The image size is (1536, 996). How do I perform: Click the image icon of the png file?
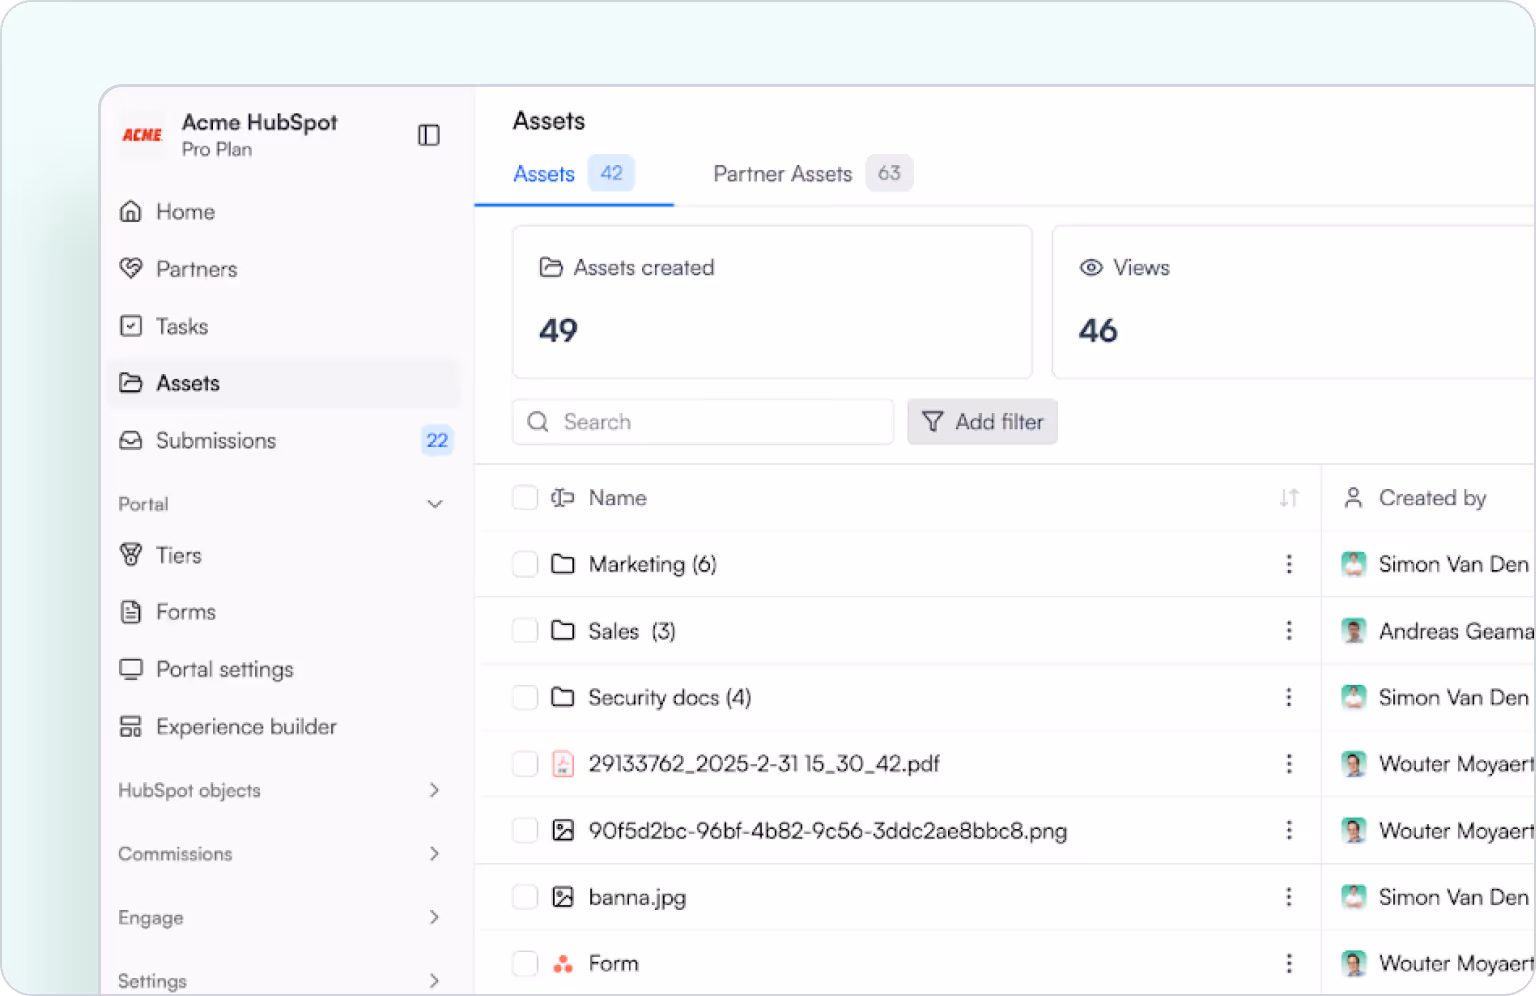(x=563, y=830)
